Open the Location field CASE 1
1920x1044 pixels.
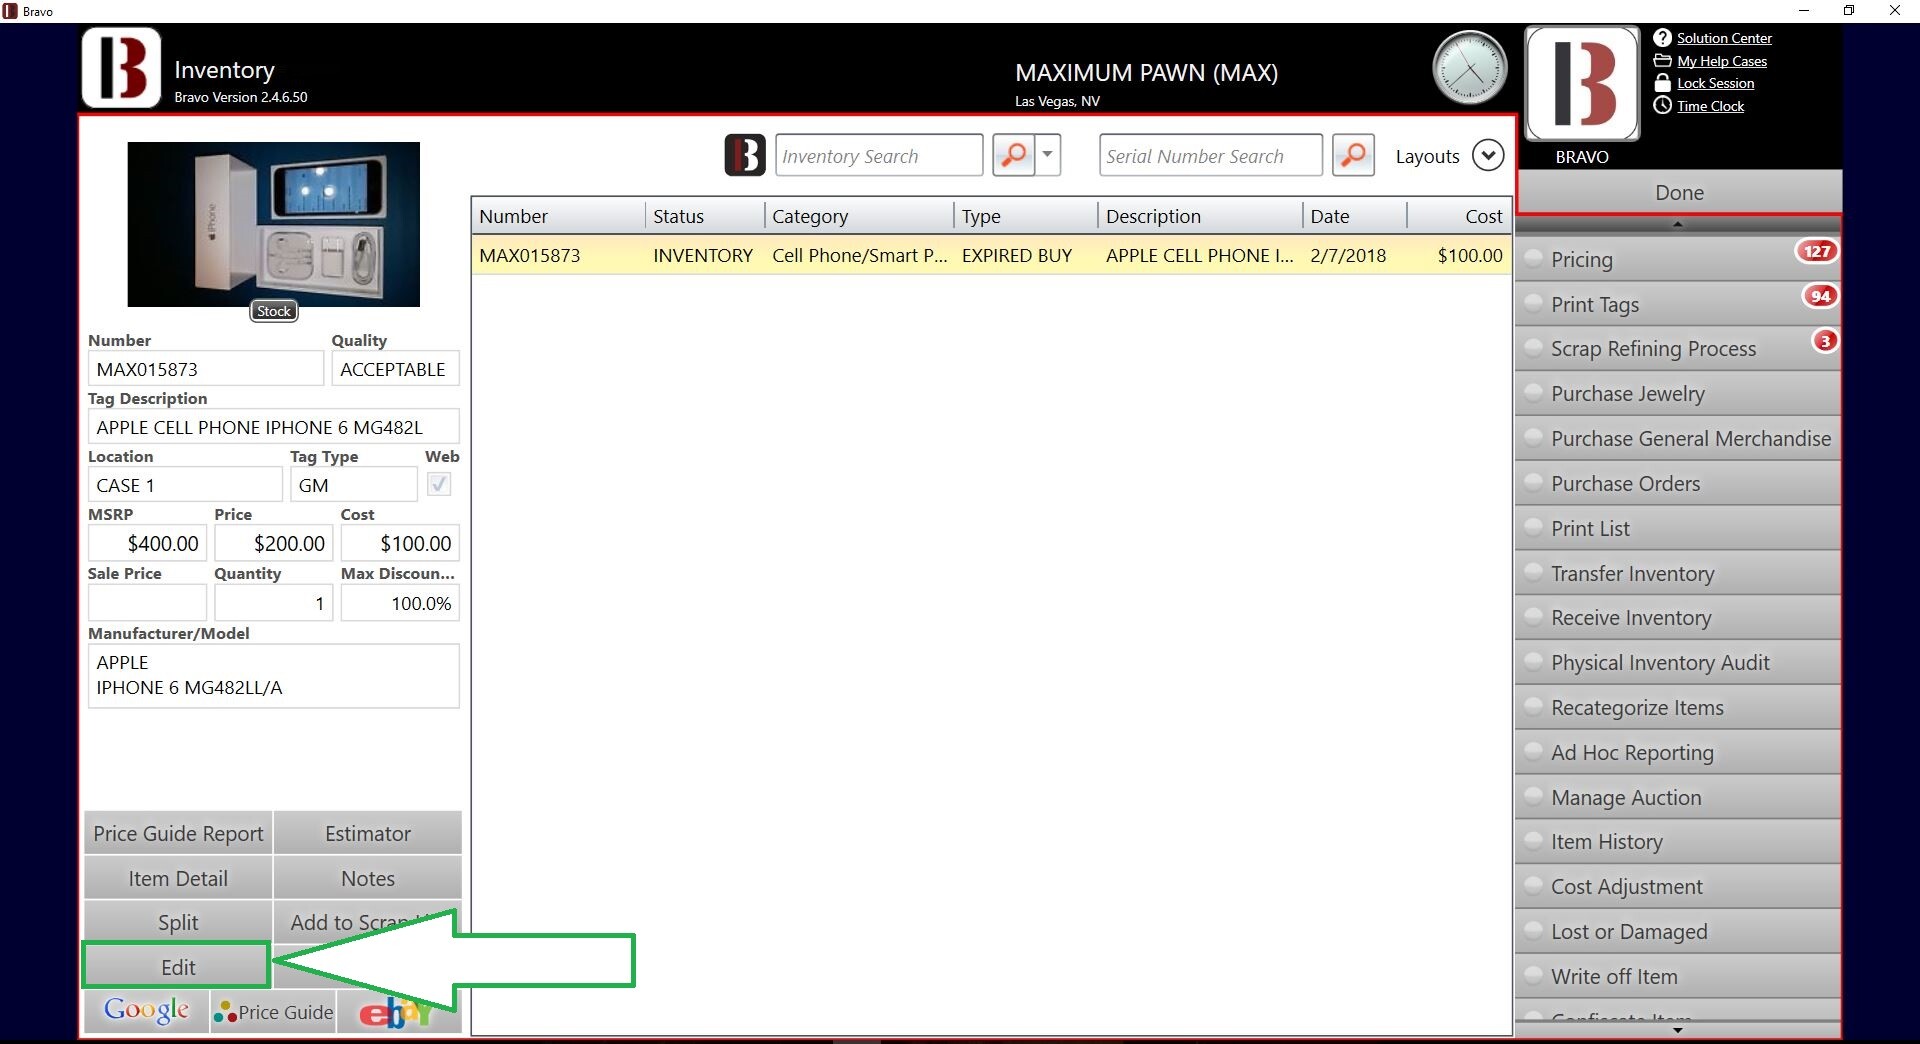[185, 485]
